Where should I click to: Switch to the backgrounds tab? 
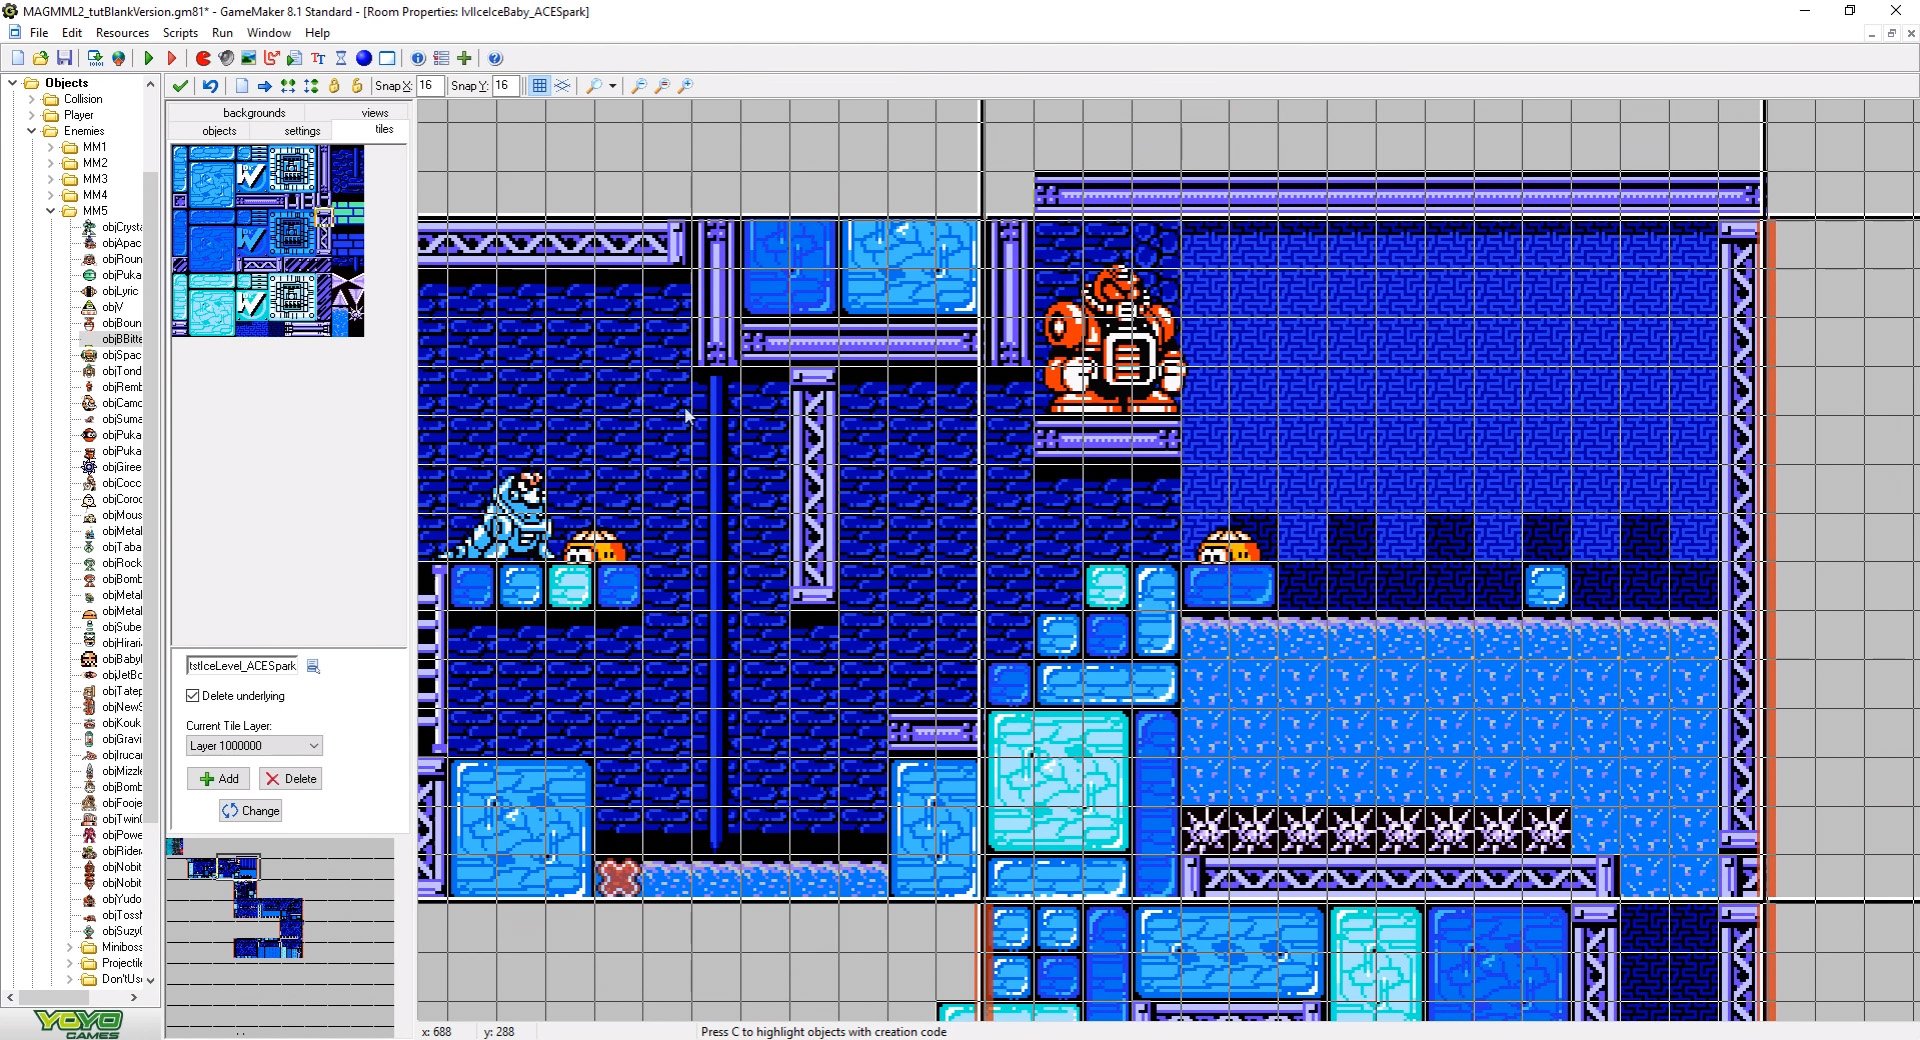(253, 112)
